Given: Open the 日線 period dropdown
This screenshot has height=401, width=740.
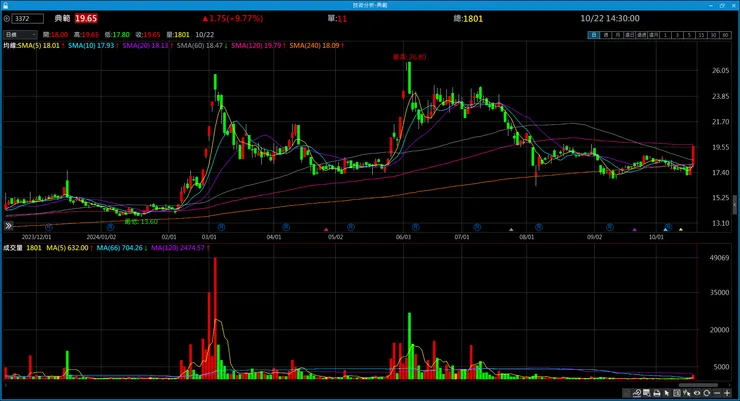Looking at the screenshot, I should [x=20, y=34].
